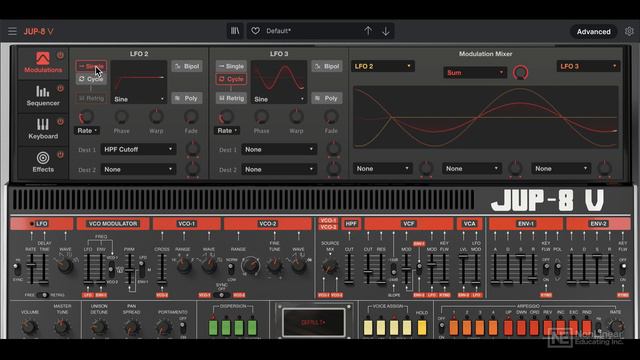
Task: Favorite the Default preset with heart icon
Action: 256,31
